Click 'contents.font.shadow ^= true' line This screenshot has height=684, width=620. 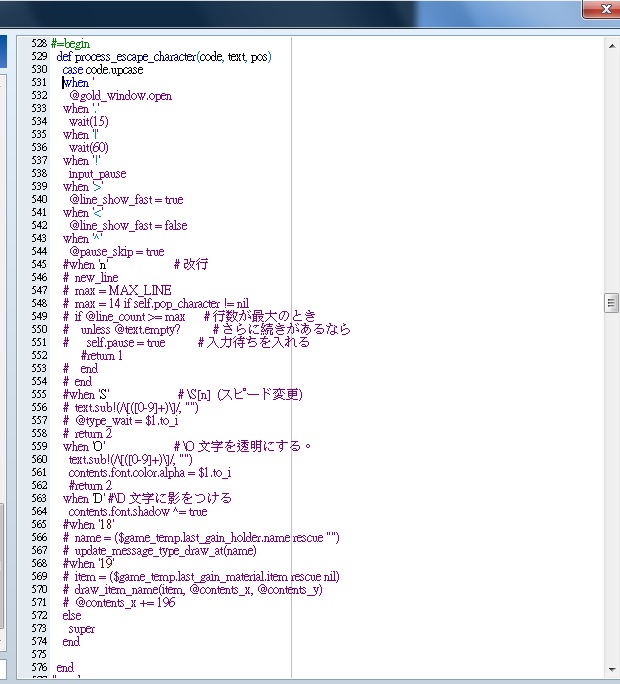[138, 512]
